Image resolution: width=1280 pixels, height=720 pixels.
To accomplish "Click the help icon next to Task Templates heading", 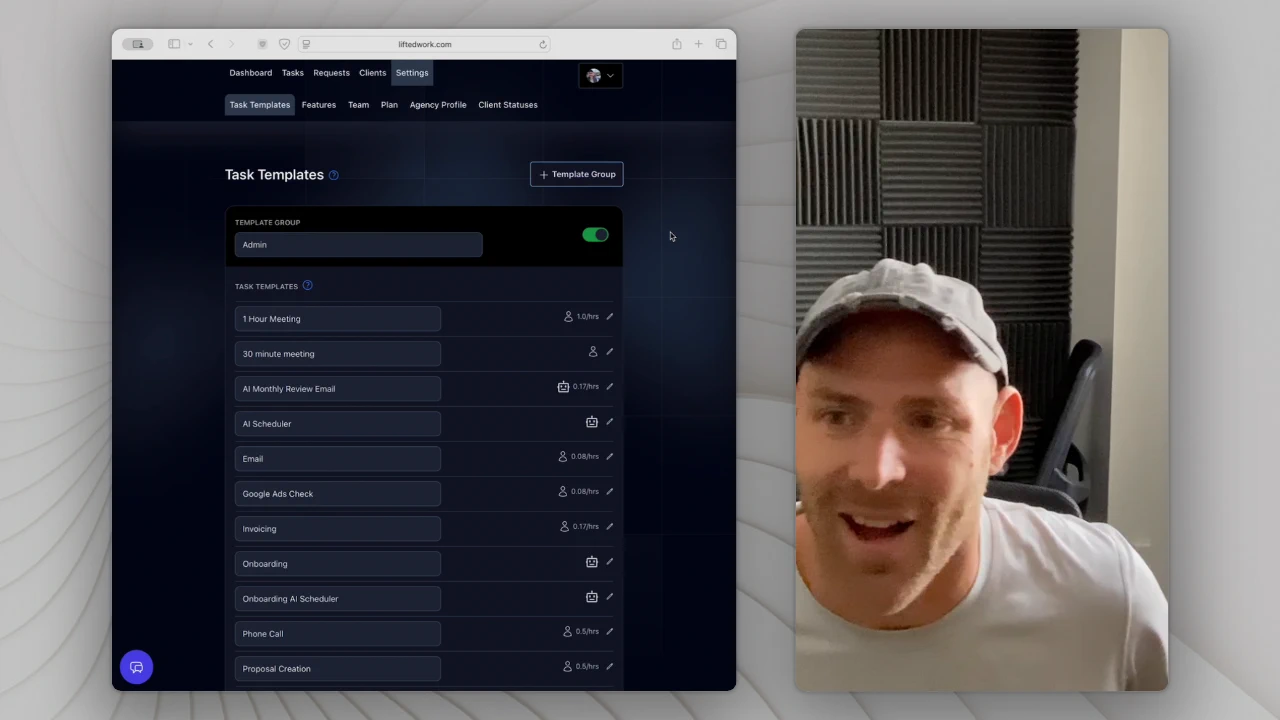I will click(334, 175).
